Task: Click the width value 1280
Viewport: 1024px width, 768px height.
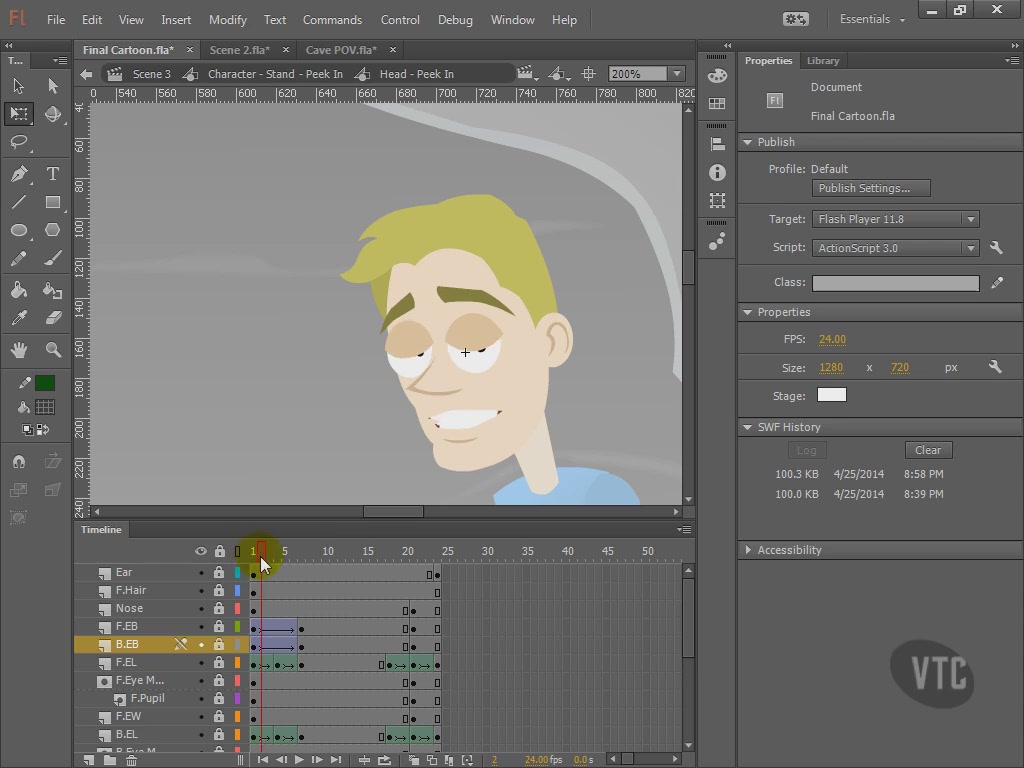Action: 831,368
